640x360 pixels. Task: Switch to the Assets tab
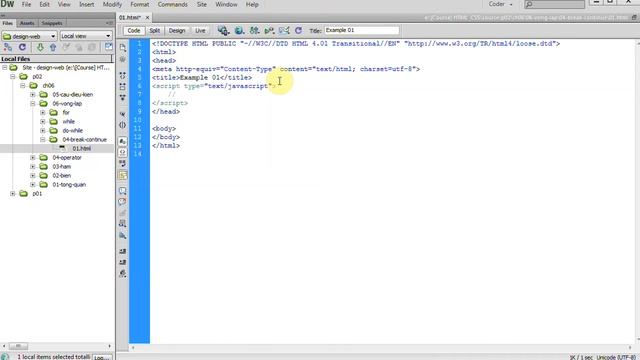(27, 23)
